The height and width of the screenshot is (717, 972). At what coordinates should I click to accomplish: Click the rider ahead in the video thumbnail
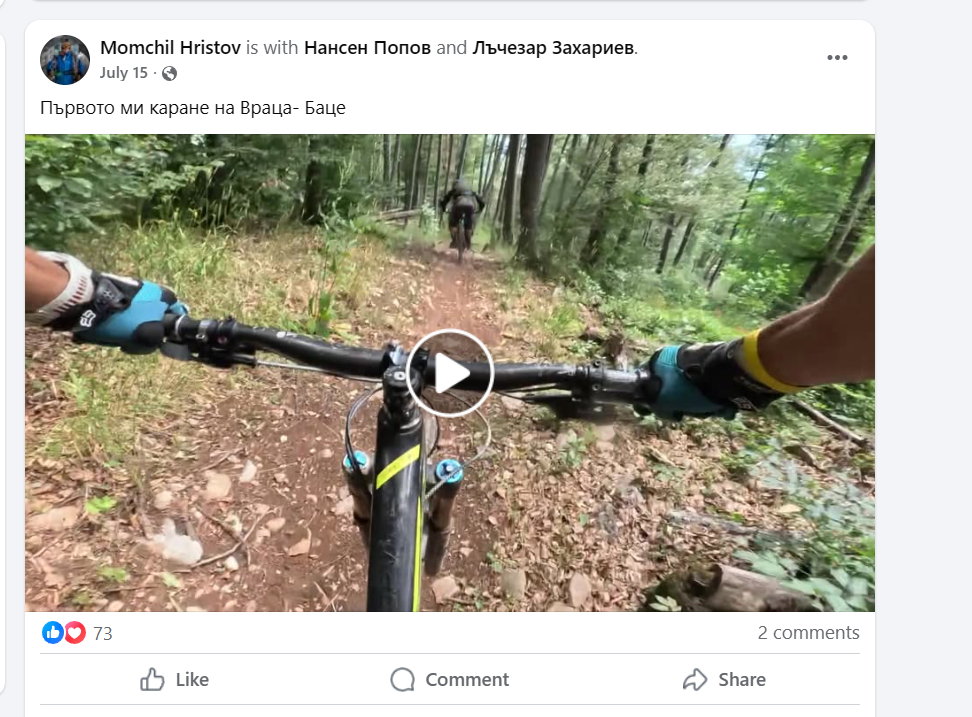click(461, 212)
